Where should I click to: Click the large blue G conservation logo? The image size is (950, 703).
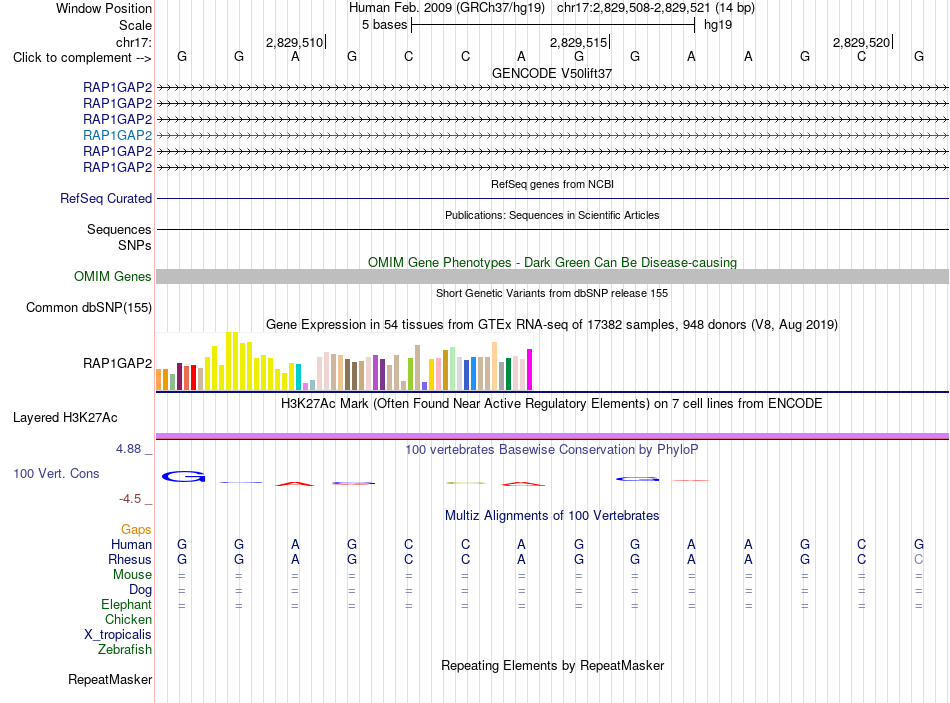(x=184, y=477)
